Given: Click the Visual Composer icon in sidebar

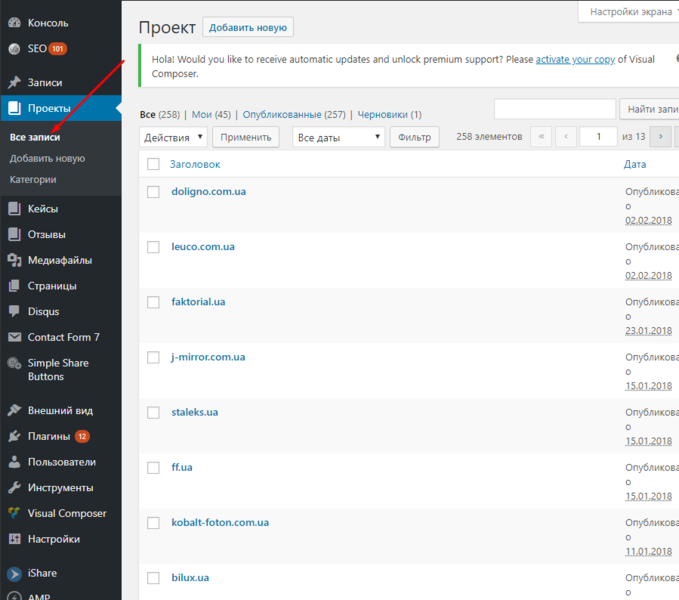Looking at the screenshot, I should click(x=14, y=513).
